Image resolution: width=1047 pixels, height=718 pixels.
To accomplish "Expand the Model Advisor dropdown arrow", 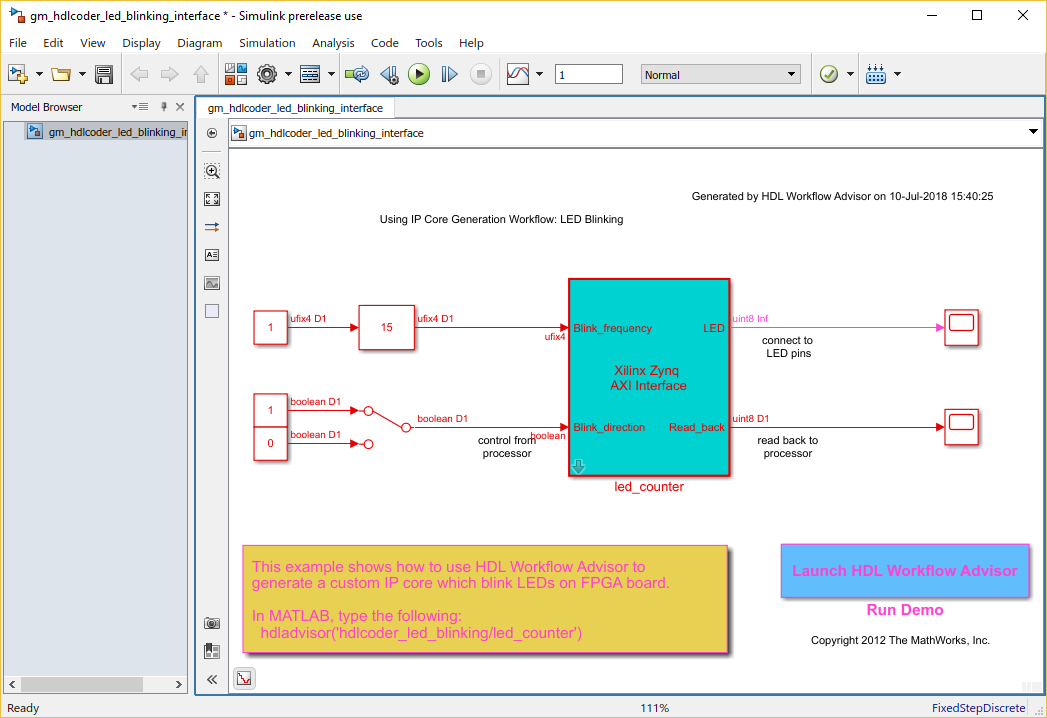I will (850, 74).
